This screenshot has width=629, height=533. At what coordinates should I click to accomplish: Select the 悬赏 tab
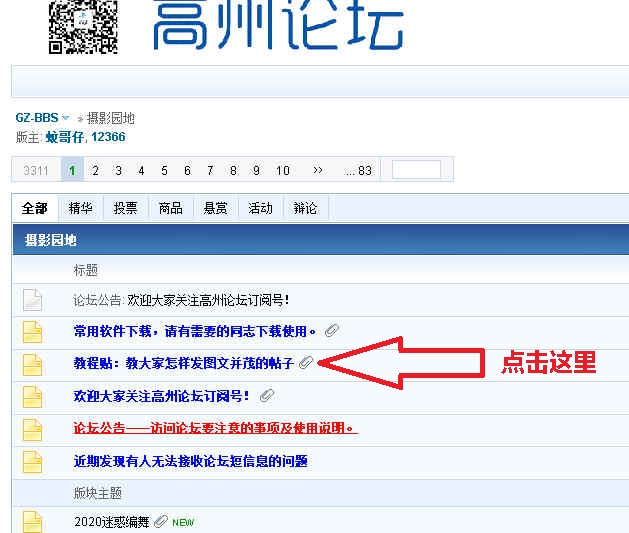point(215,208)
